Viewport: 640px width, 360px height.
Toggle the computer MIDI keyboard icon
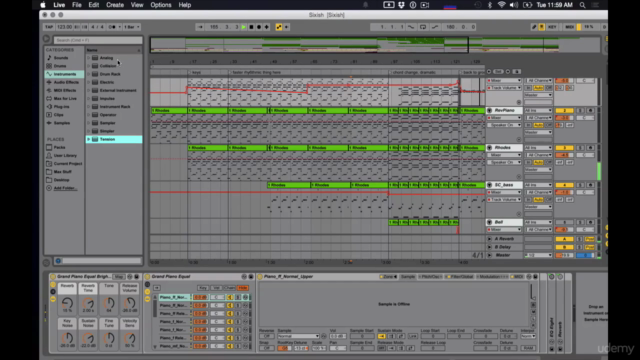pos(542,27)
